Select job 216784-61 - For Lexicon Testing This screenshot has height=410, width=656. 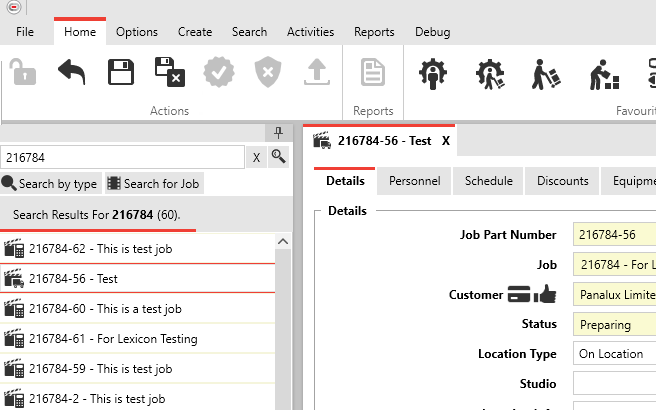point(112,339)
